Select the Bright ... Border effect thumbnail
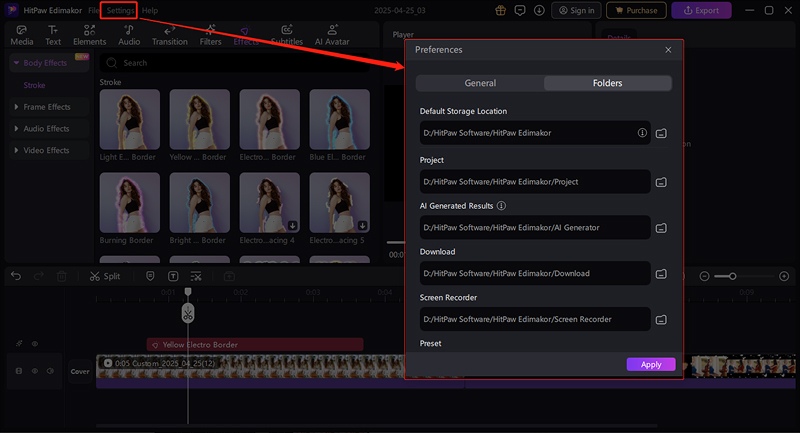Screen dimensions: 800x433 pos(199,202)
